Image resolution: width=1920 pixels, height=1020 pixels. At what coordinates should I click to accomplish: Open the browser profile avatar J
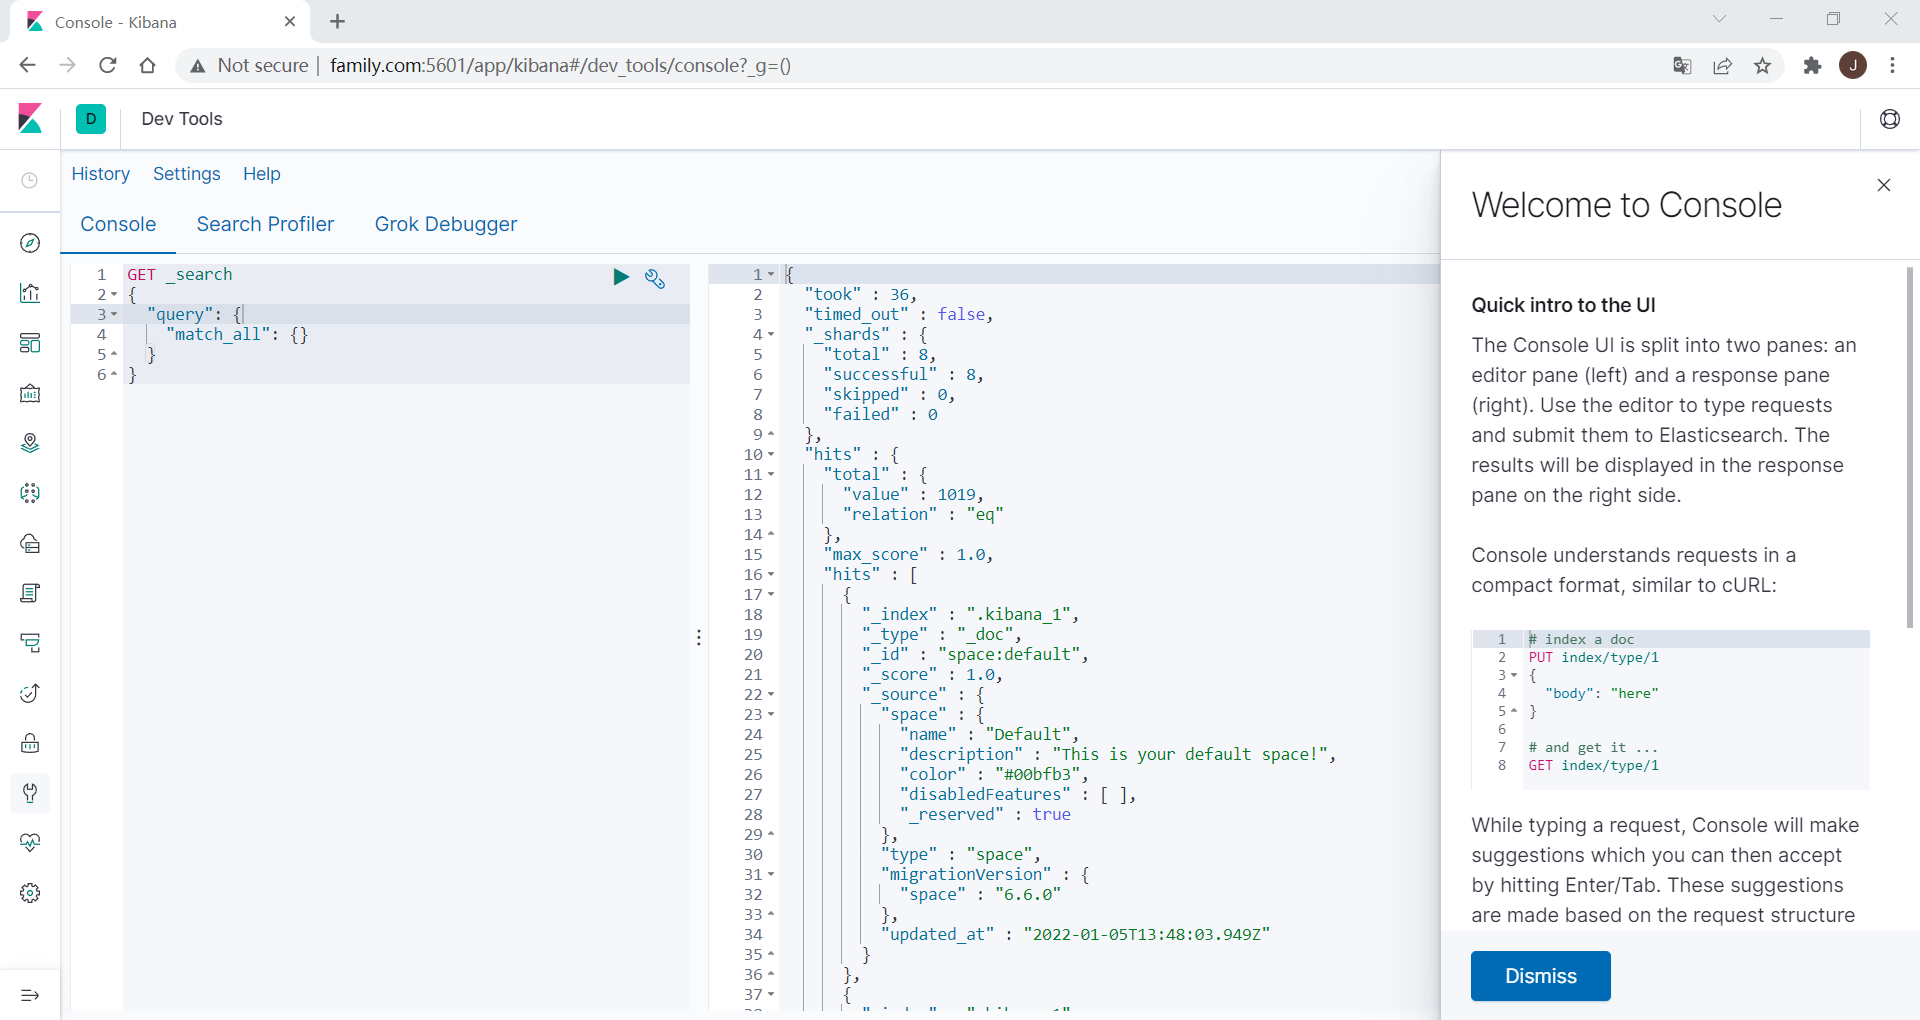(x=1853, y=65)
